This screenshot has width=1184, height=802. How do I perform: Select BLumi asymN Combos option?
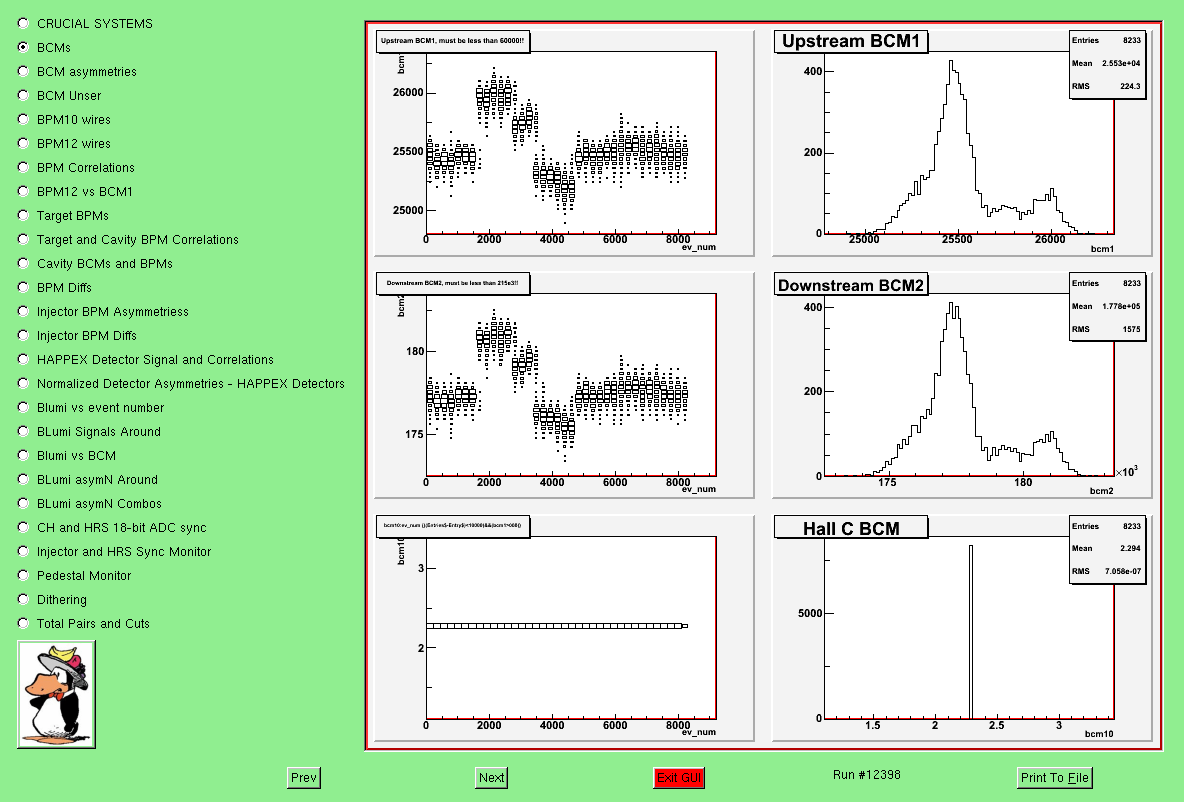click(x=23, y=504)
